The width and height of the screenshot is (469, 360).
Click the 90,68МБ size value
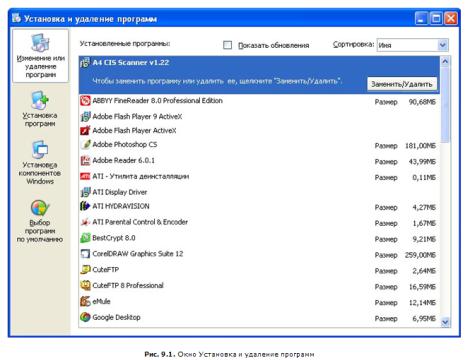tap(422, 102)
